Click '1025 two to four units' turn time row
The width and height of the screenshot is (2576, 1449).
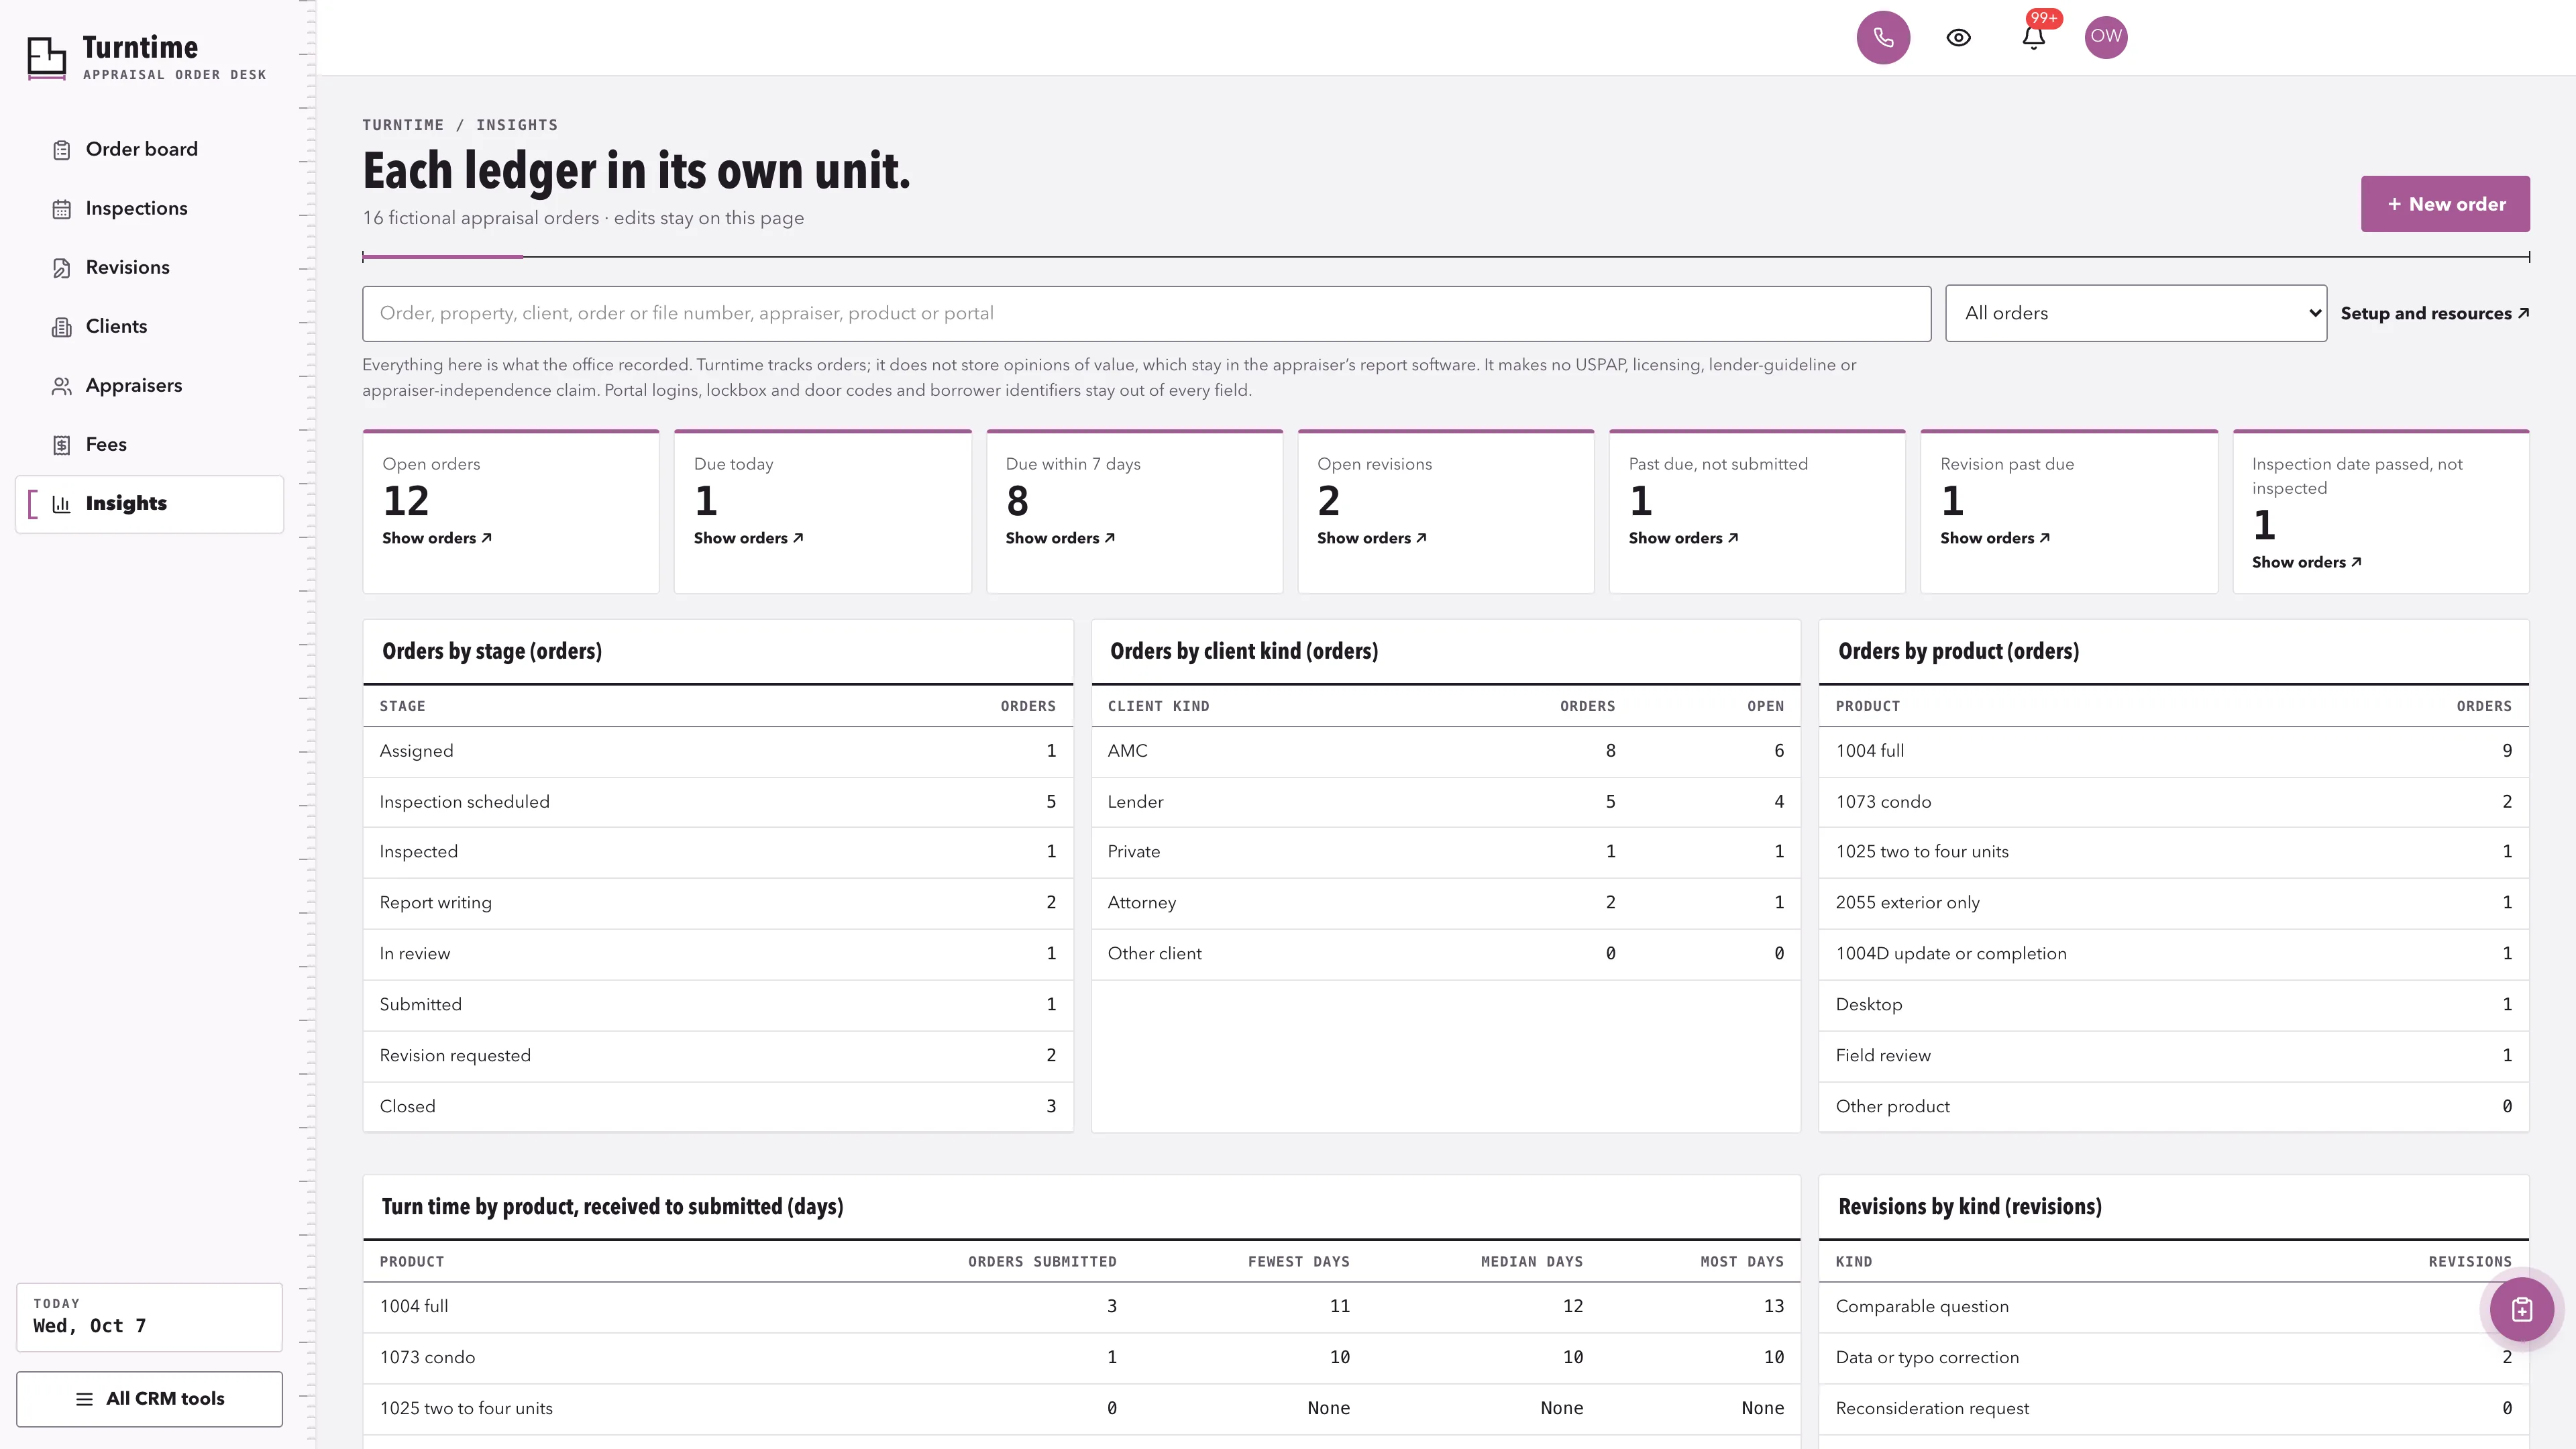(1082, 1409)
